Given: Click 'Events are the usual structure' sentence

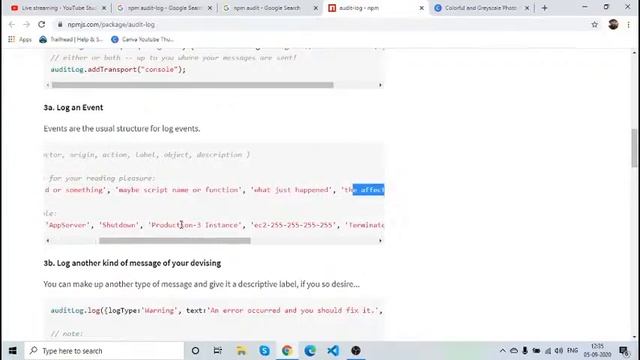Looking at the screenshot, I should tap(122, 129).
